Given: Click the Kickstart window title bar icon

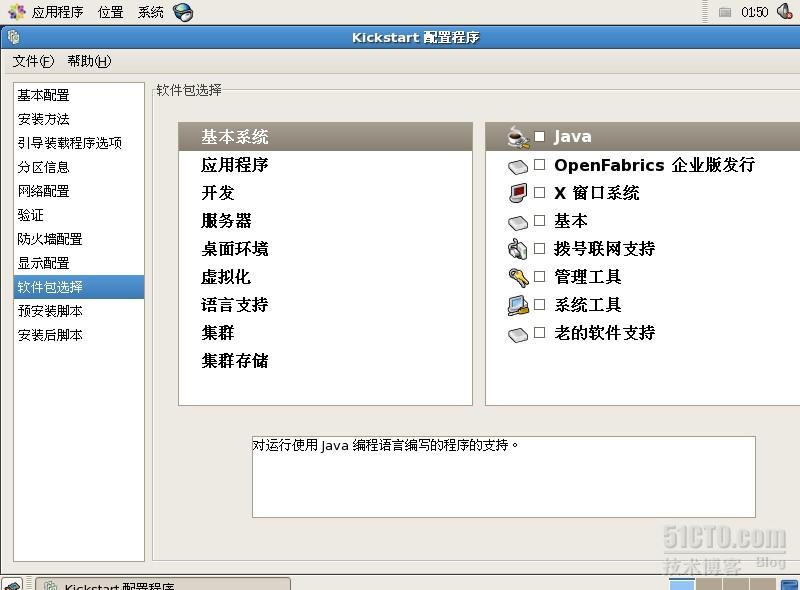Looking at the screenshot, I should (14, 37).
